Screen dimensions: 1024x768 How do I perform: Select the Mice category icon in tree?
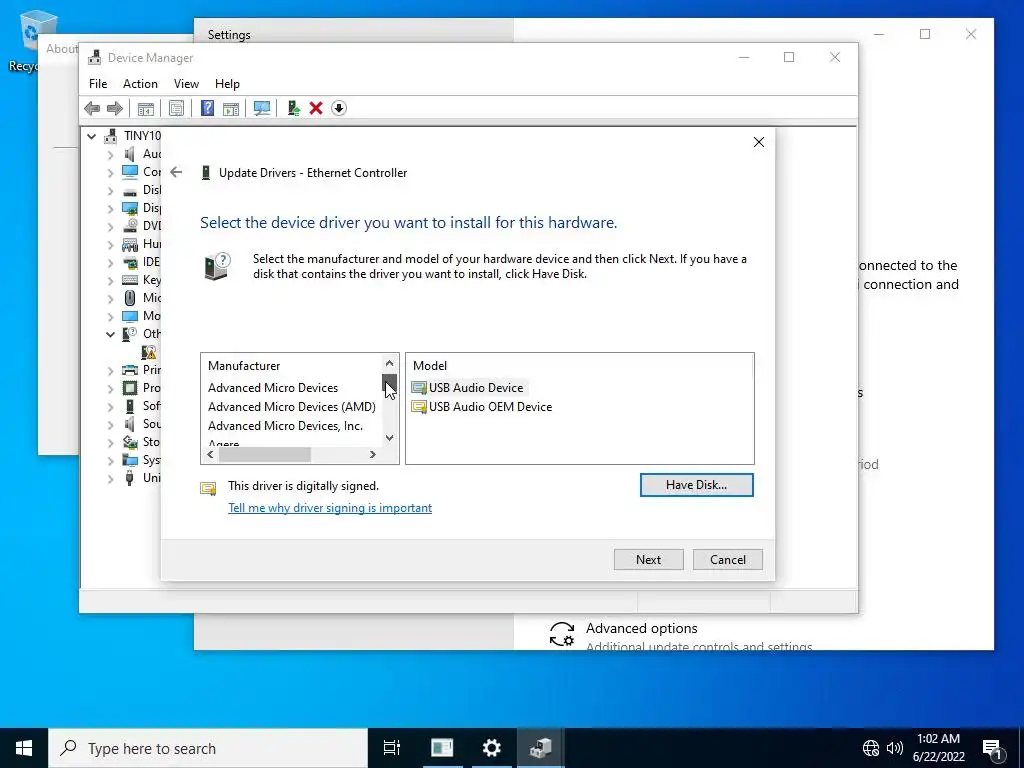coord(130,298)
